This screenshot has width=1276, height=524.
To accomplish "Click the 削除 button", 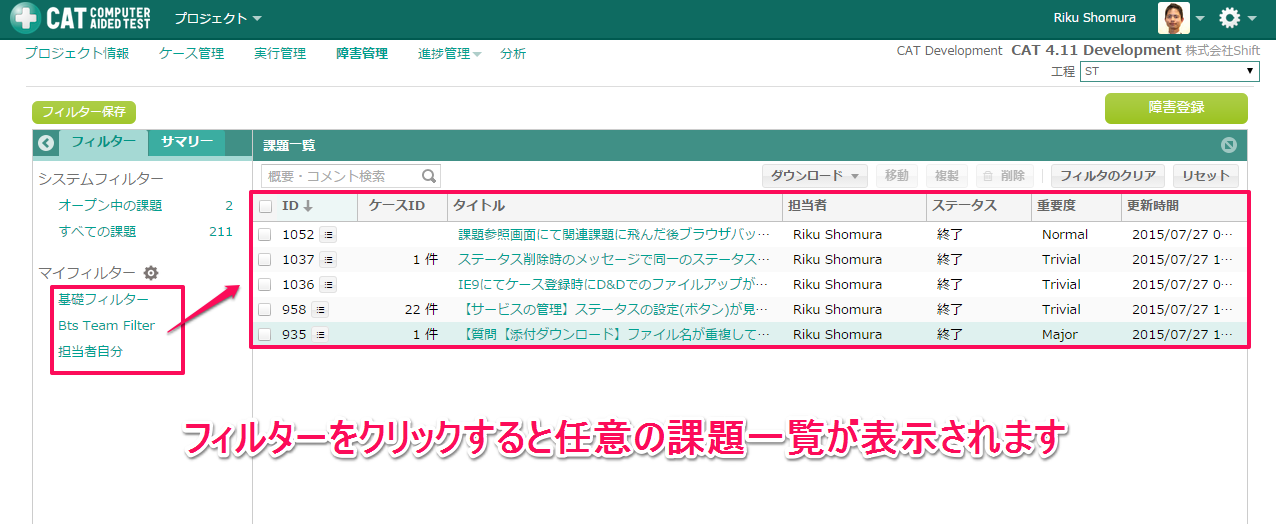I will click(x=1004, y=176).
